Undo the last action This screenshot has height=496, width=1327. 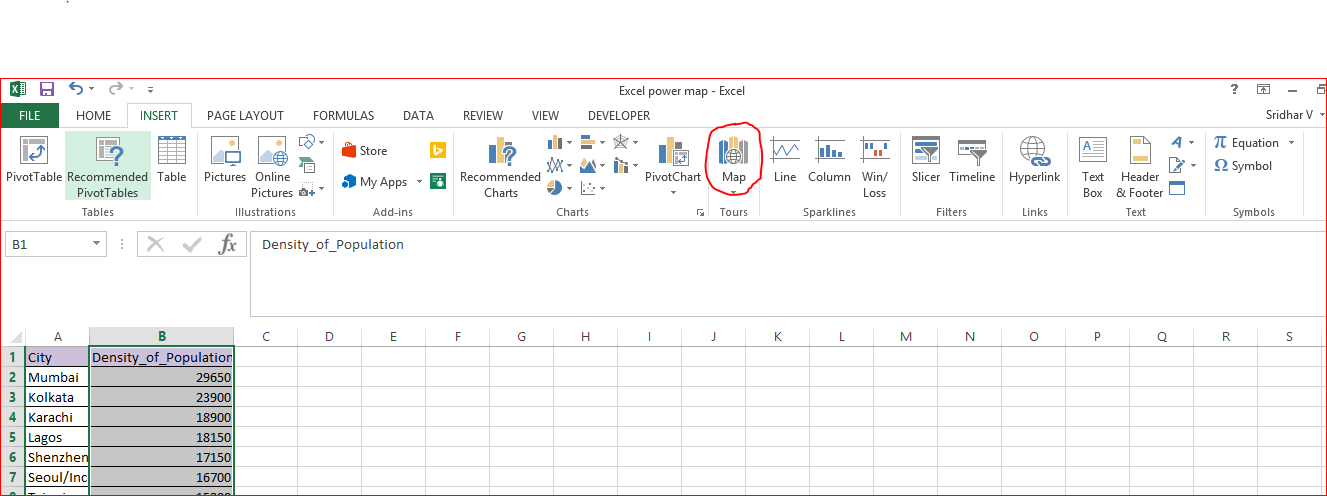(76, 90)
